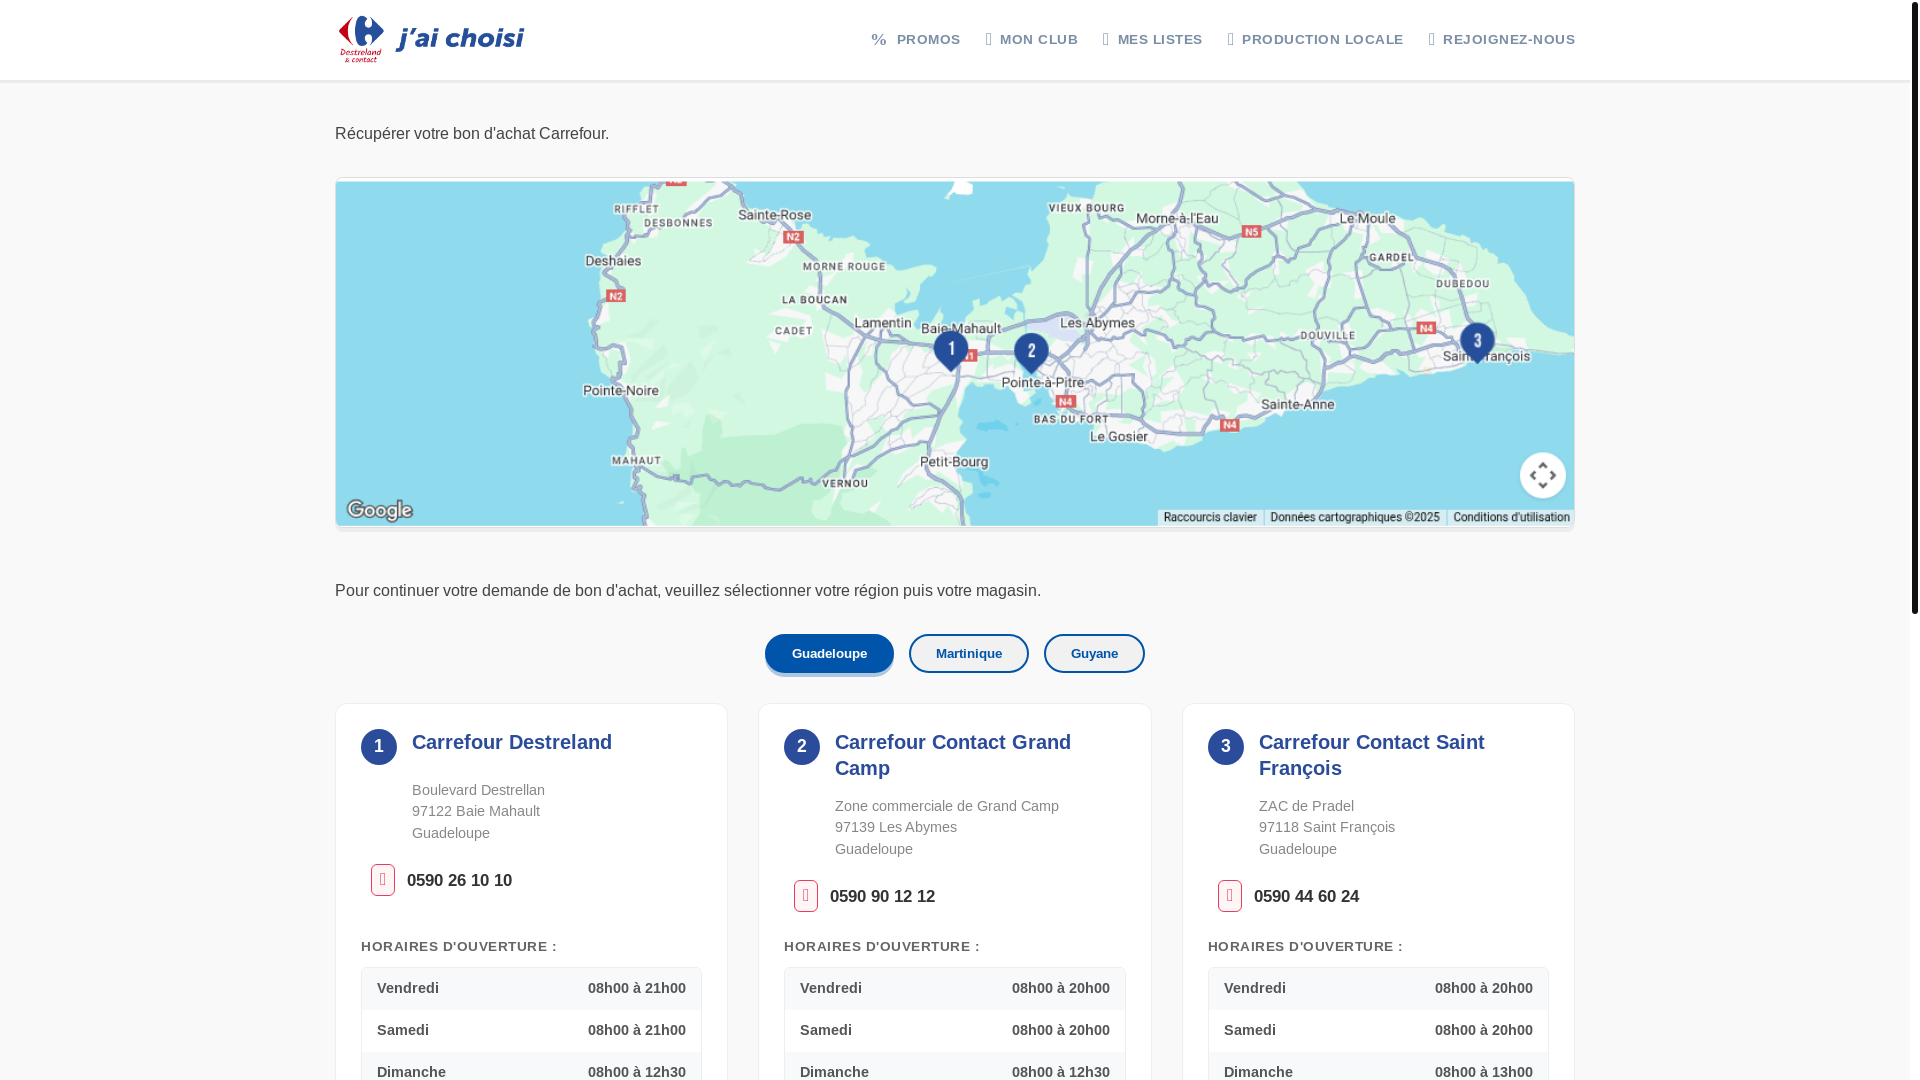1920x1080 pixels.
Task: Click the Google logo on map
Action: click(380, 510)
